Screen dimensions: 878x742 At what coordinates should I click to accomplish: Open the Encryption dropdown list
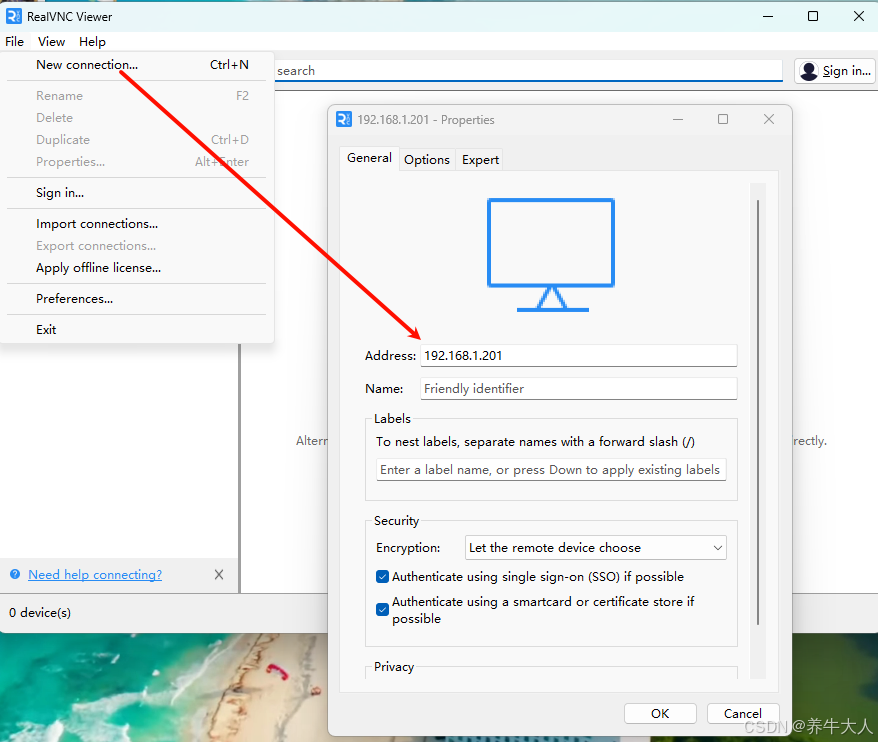[596, 548]
